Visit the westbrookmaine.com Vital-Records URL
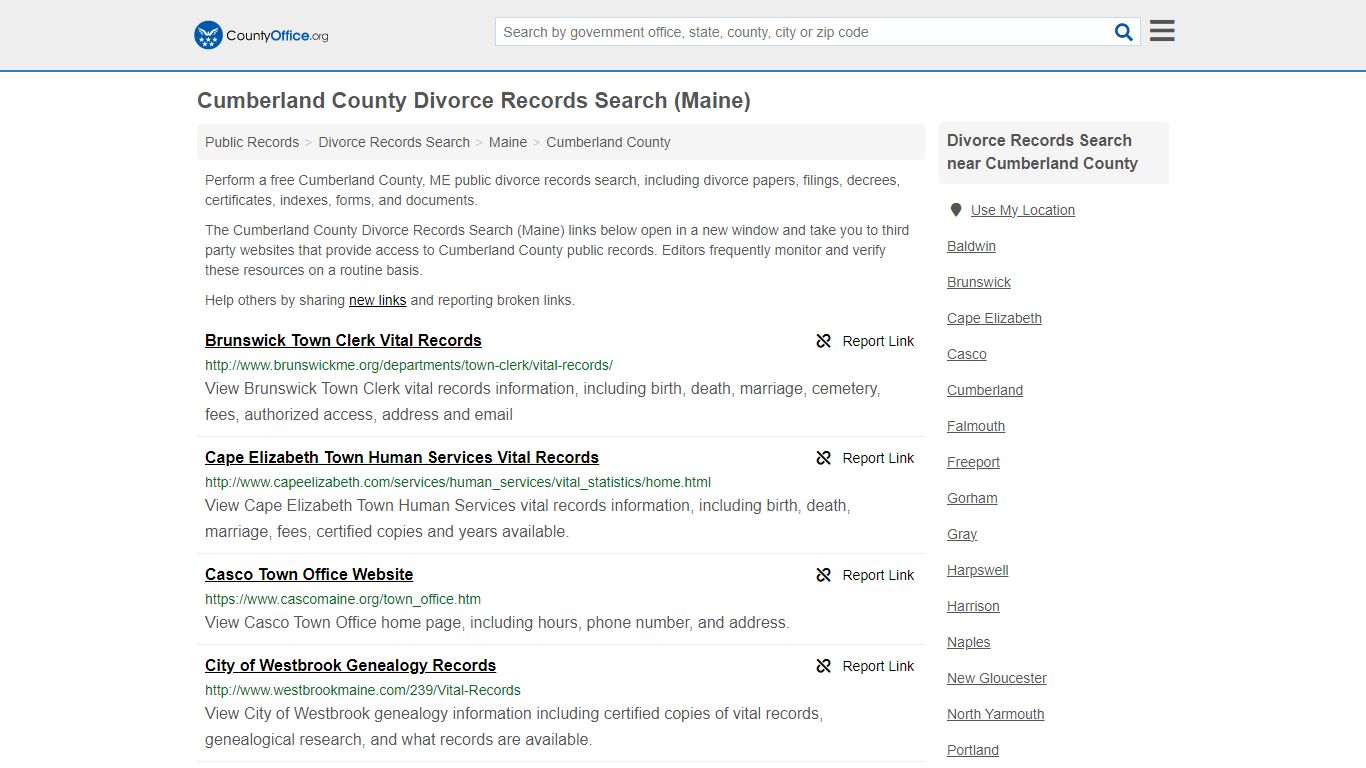 [x=363, y=690]
